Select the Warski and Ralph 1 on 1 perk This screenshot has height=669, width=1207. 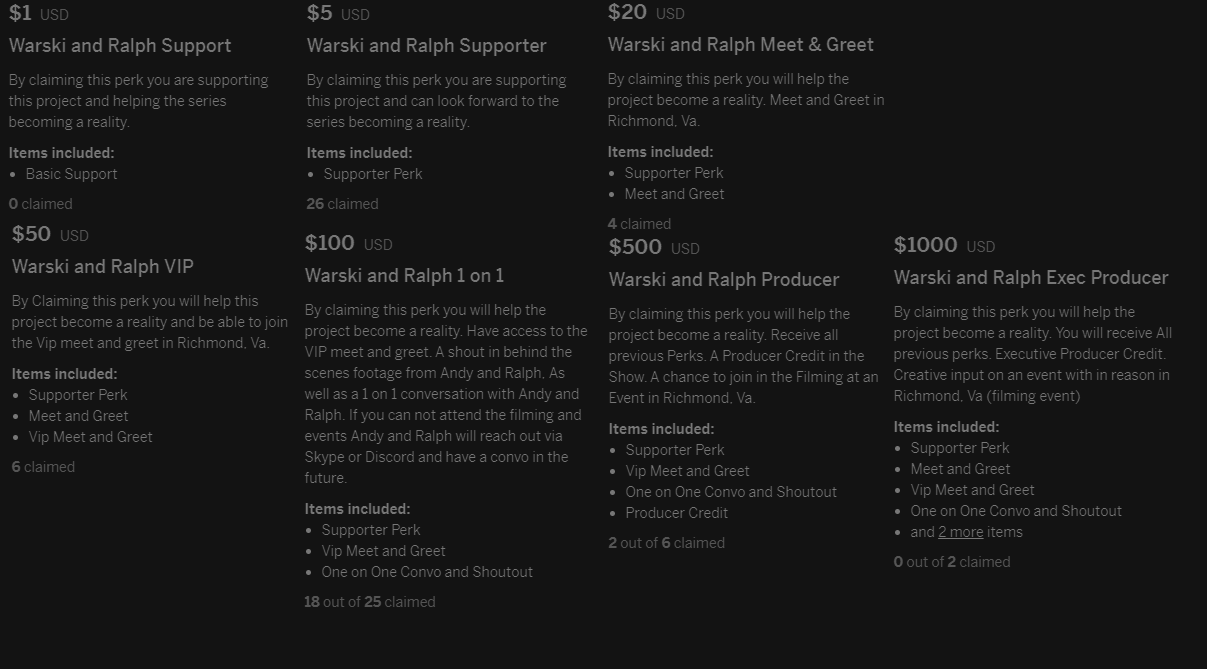pos(405,276)
